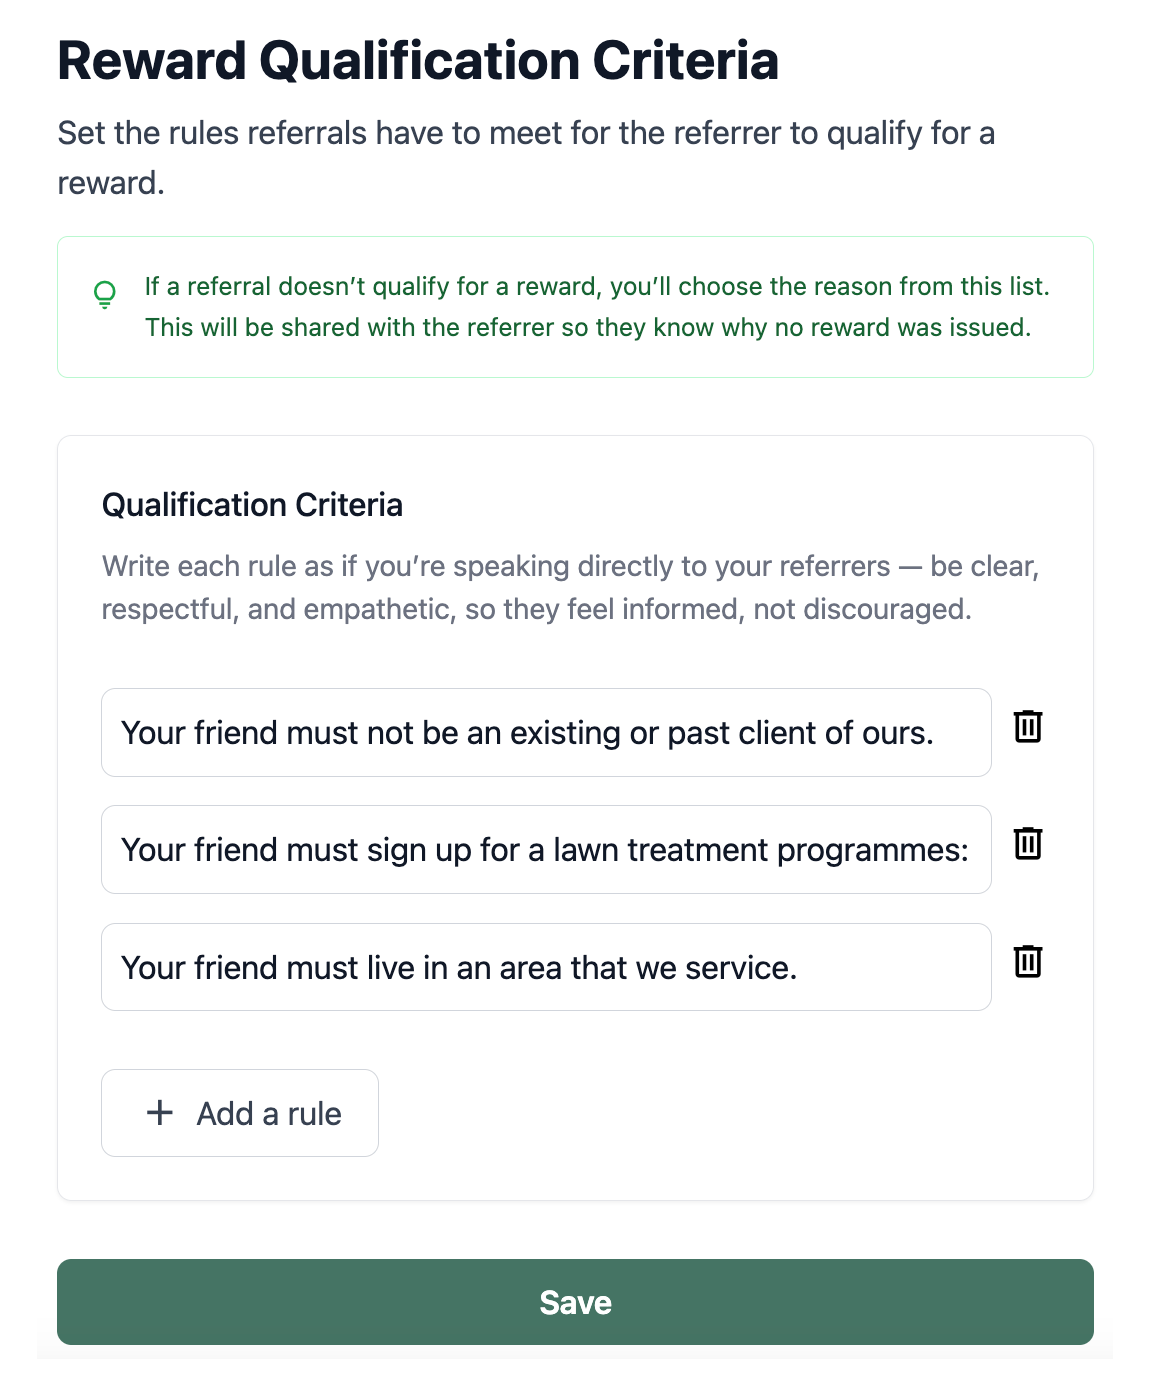This screenshot has width=1156, height=1381.
Task: Delete the existing client rule via trash icon
Action: 1029,728
